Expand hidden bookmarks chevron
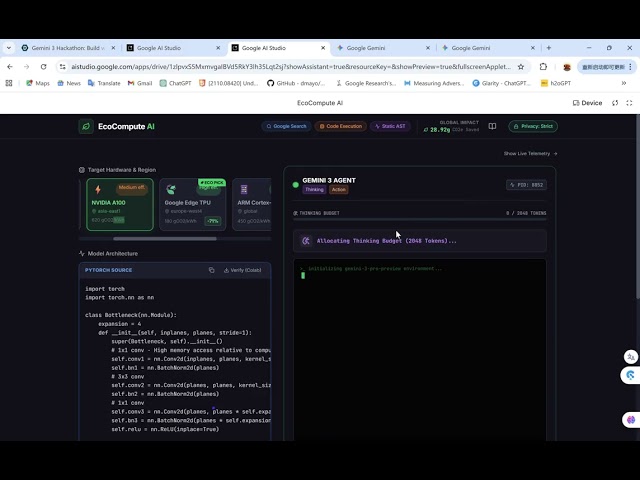 pyautogui.click(x=624, y=83)
